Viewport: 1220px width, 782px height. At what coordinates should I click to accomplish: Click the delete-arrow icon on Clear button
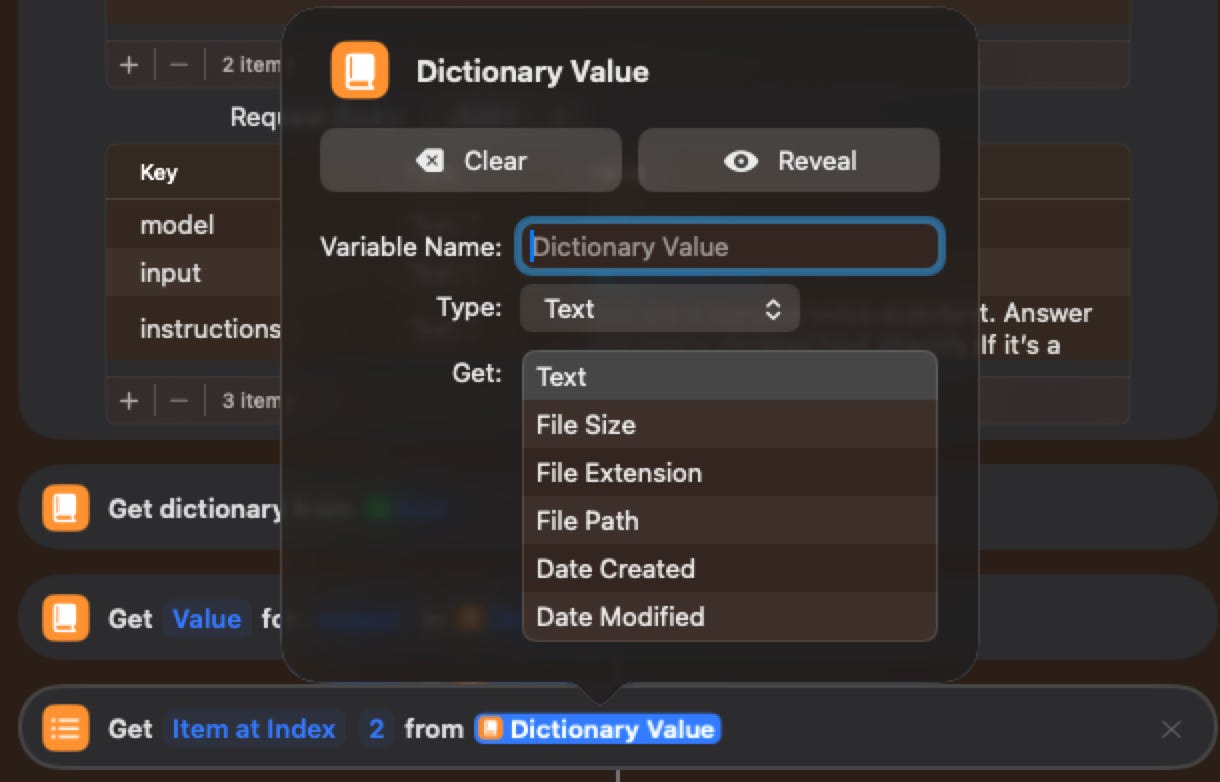pos(430,160)
